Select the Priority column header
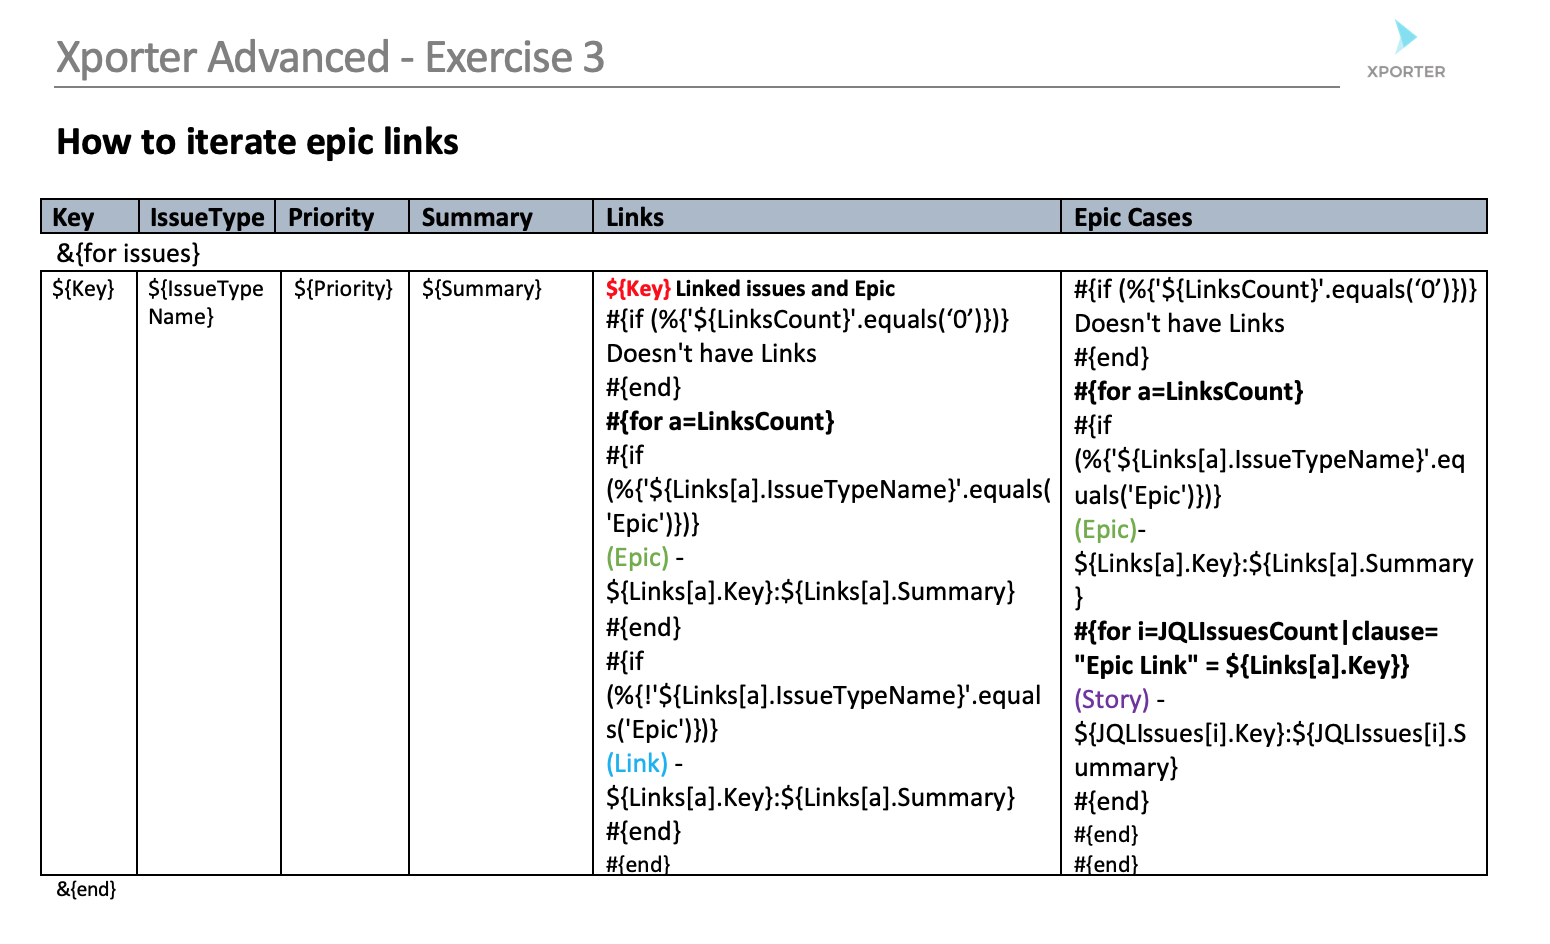Viewport: 1550px width, 944px height. 331,218
